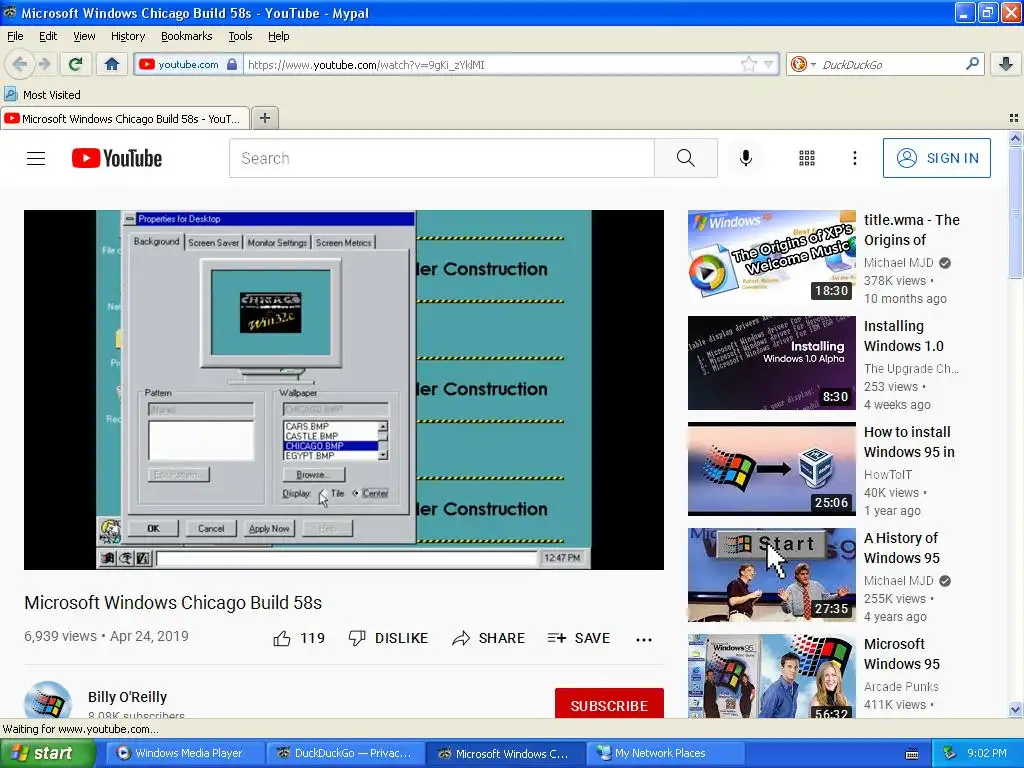Click the search bar magnifier icon
This screenshot has width=1024, height=768.
972,63
